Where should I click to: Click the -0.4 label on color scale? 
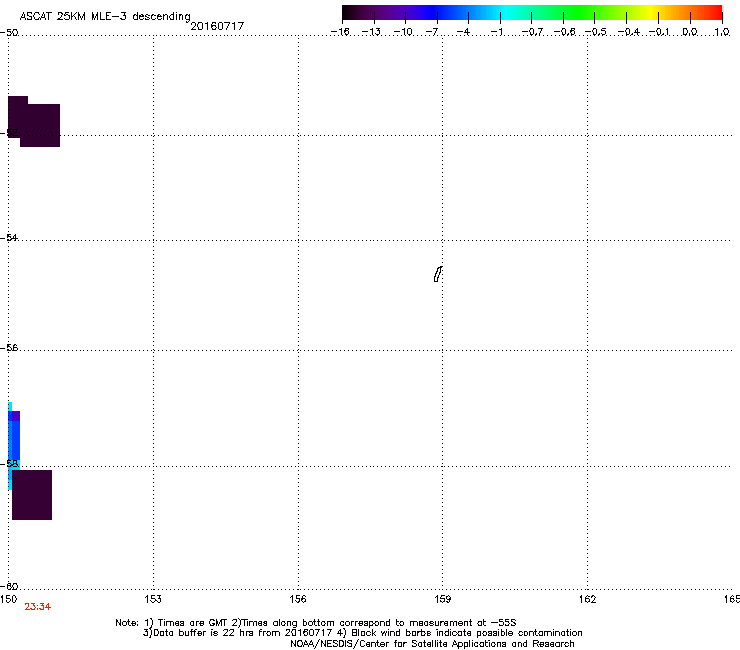628,32
